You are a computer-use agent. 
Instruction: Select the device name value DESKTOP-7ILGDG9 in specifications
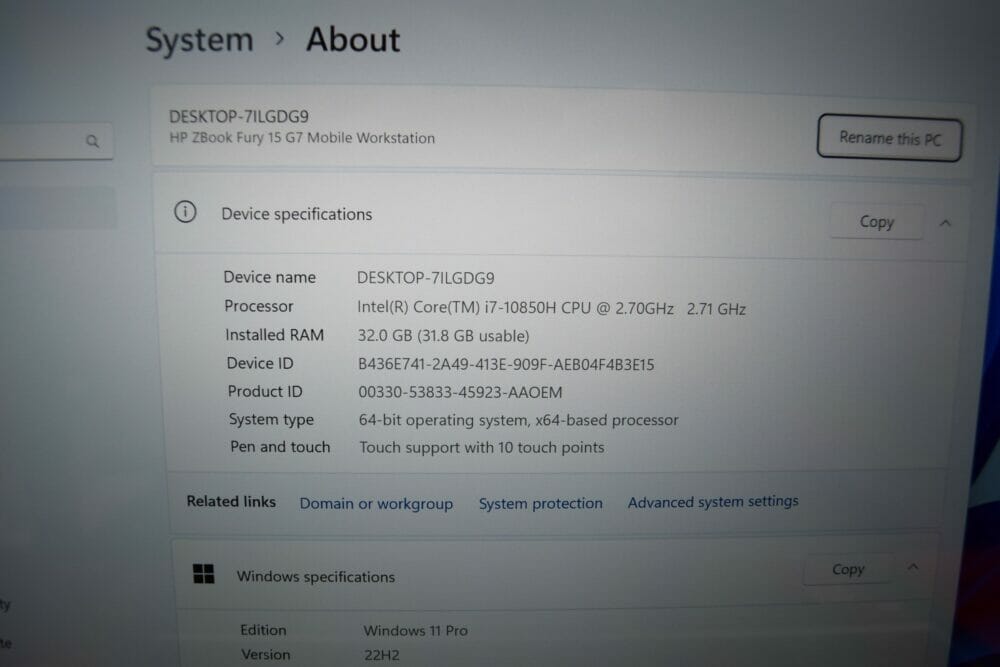(425, 278)
